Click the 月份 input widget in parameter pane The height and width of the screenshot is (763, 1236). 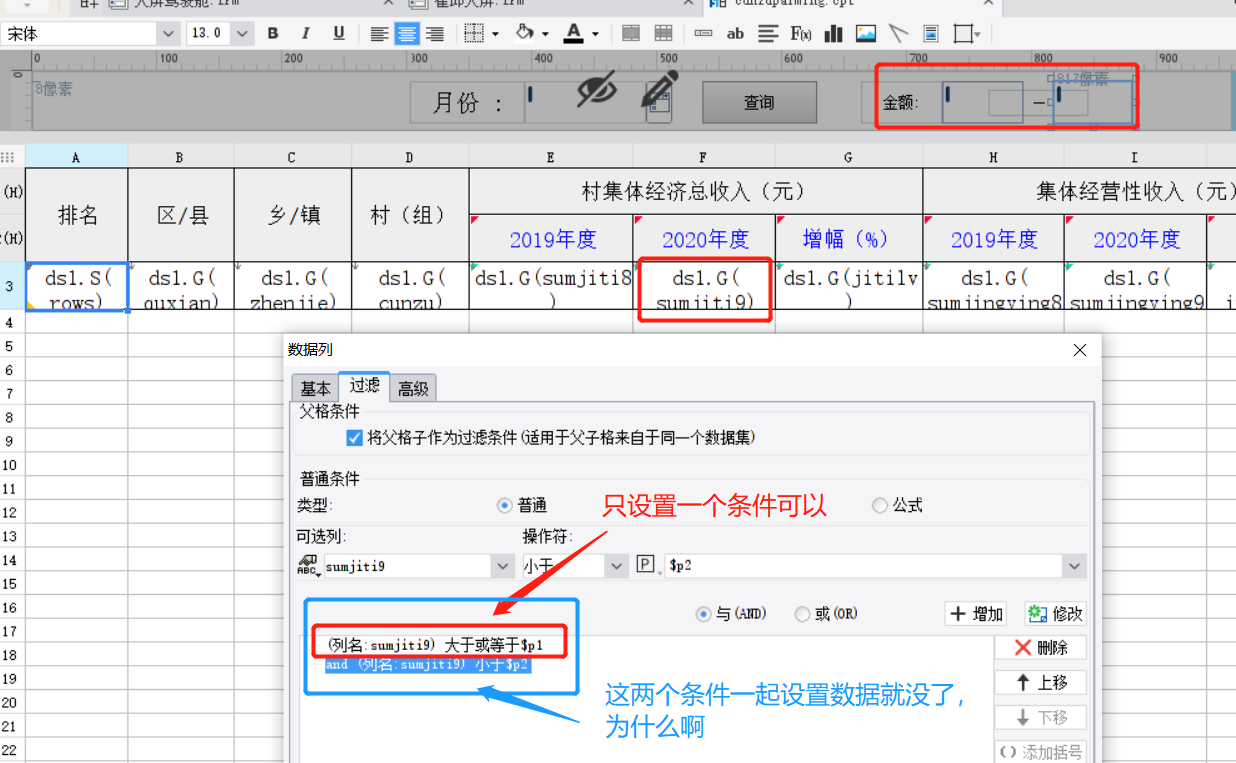pyautogui.click(x=584, y=102)
